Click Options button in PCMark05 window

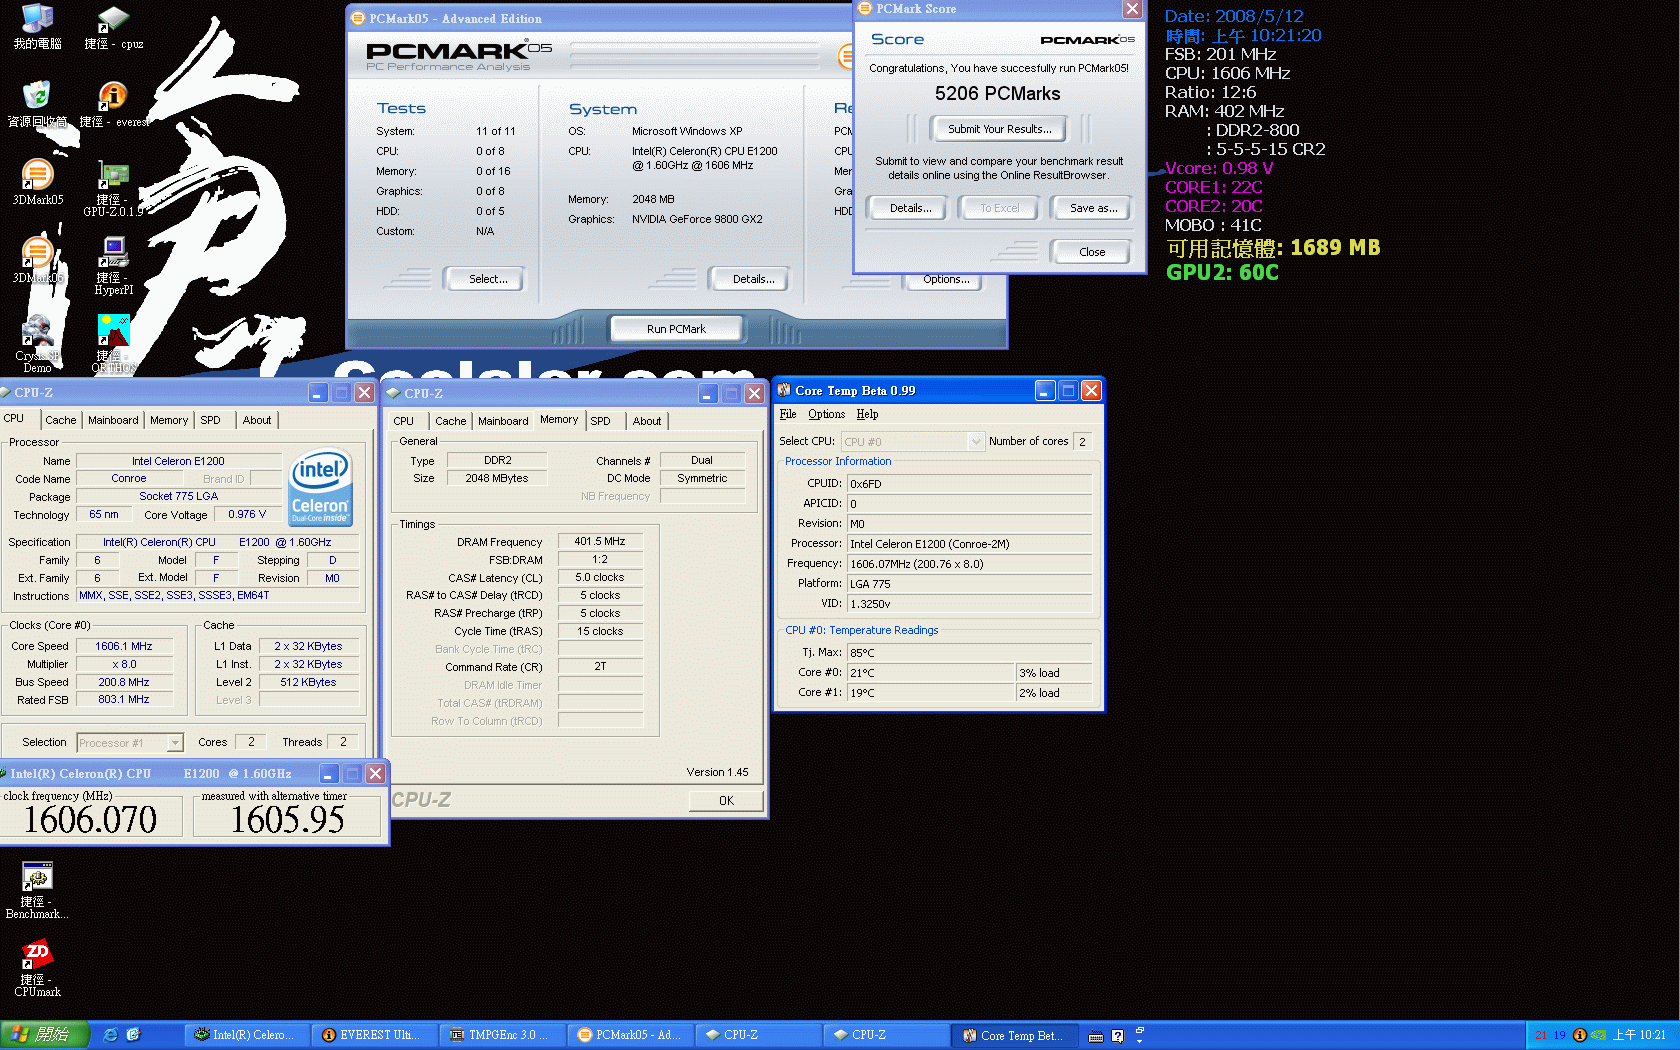coord(945,281)
